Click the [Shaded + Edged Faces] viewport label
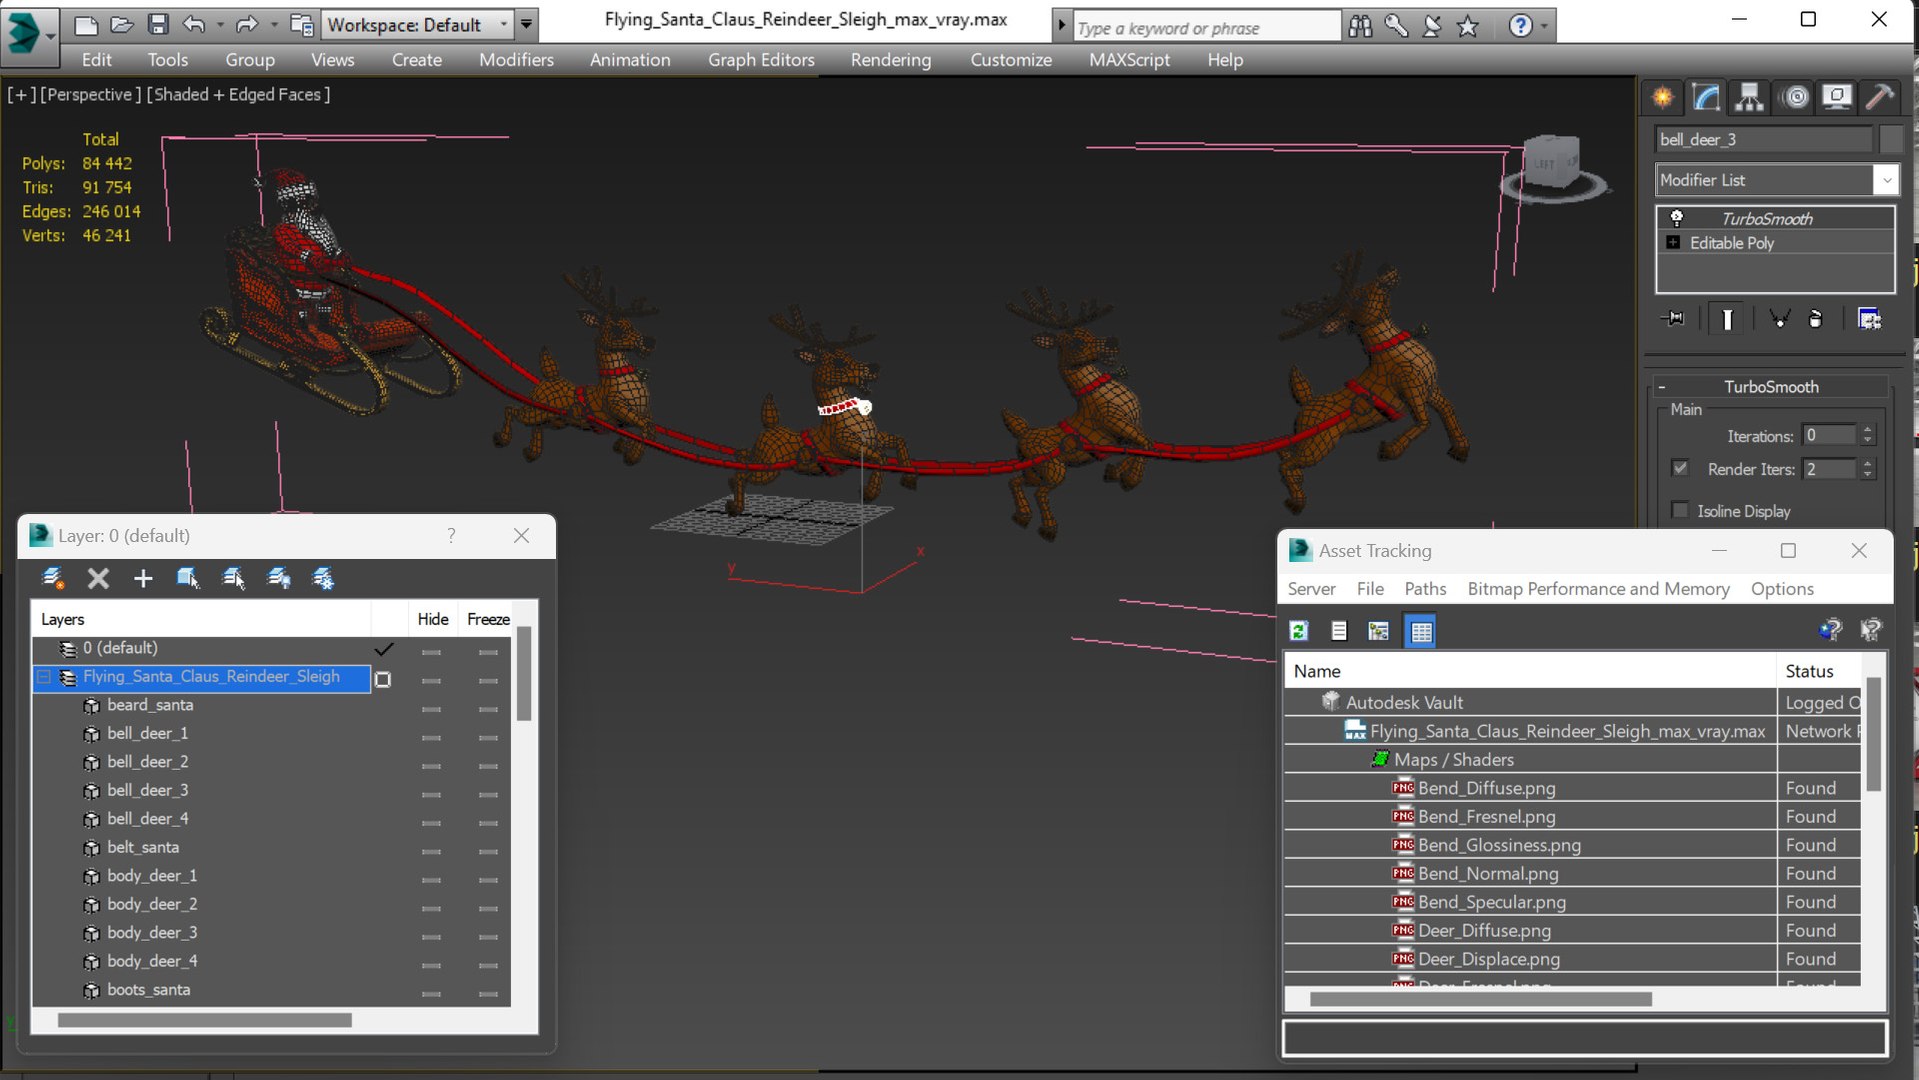This screenshot has height=1080, width=1919. pyautogui.click(x=238, y=94)
